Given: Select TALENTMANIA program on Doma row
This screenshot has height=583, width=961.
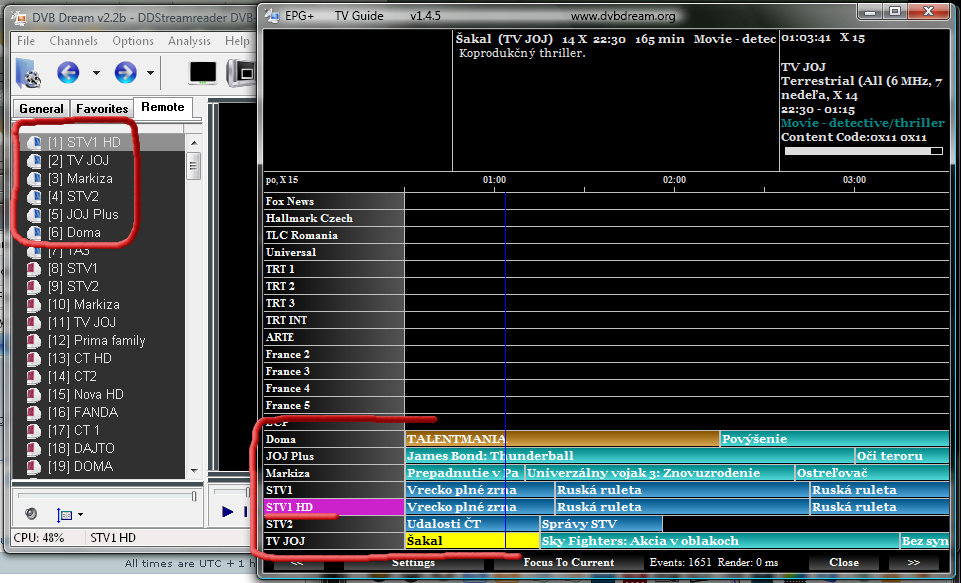Looking at the screenshot, I should pyautogui.click(x=562, y=439).
